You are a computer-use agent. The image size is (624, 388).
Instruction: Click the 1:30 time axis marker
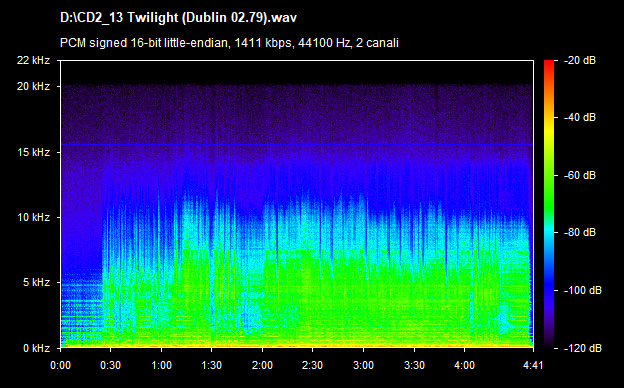(x=212, y=365)
